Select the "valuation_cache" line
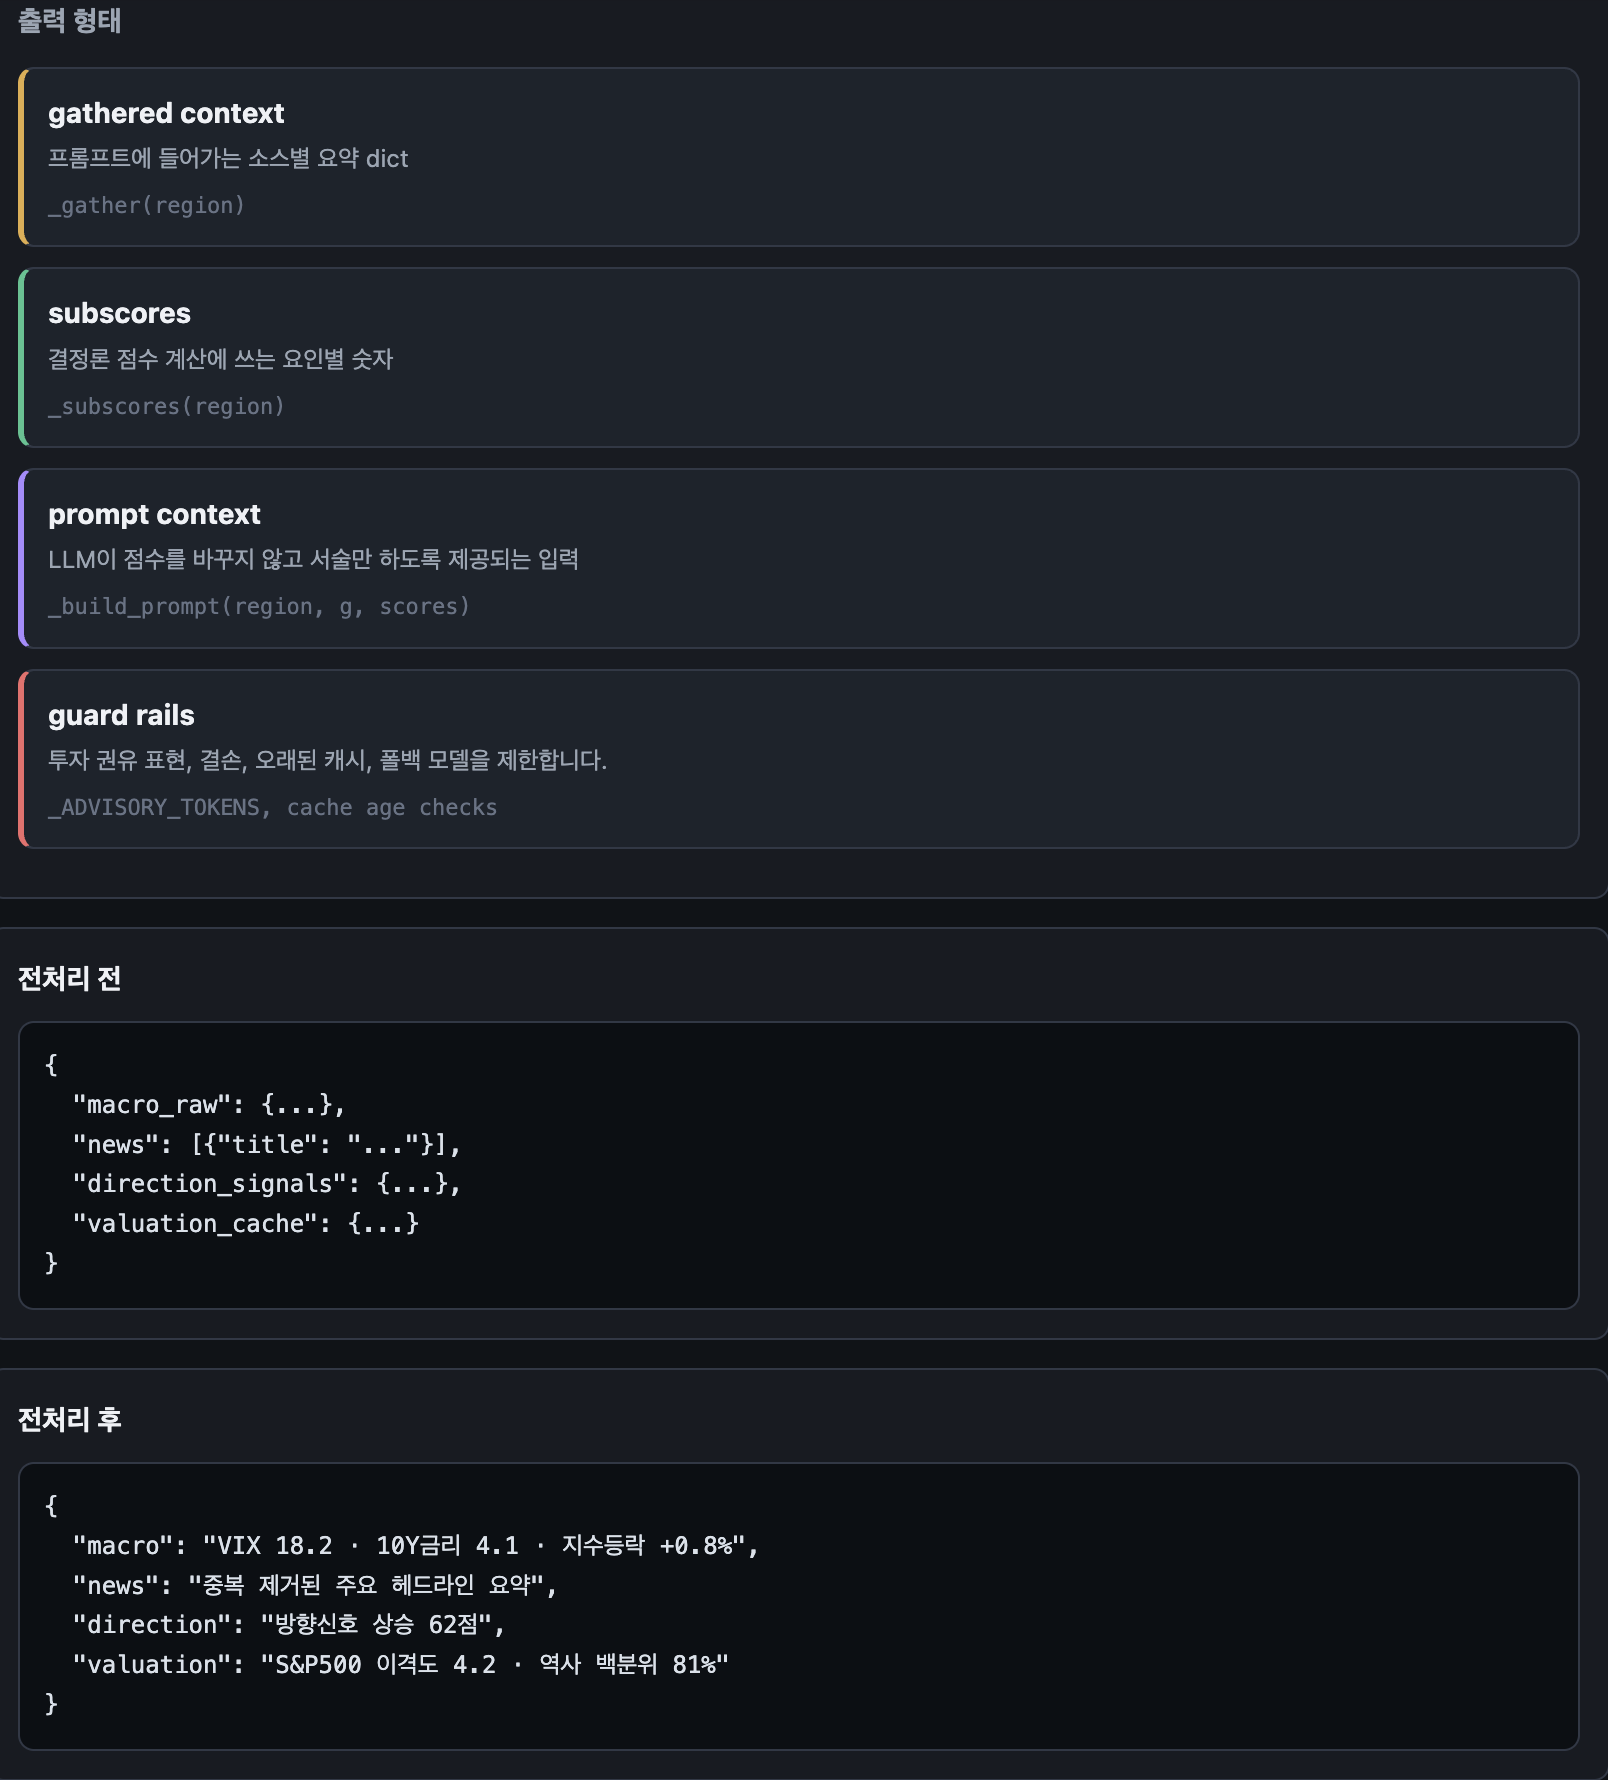1608x1780 pixels. tap(245, 1223)
